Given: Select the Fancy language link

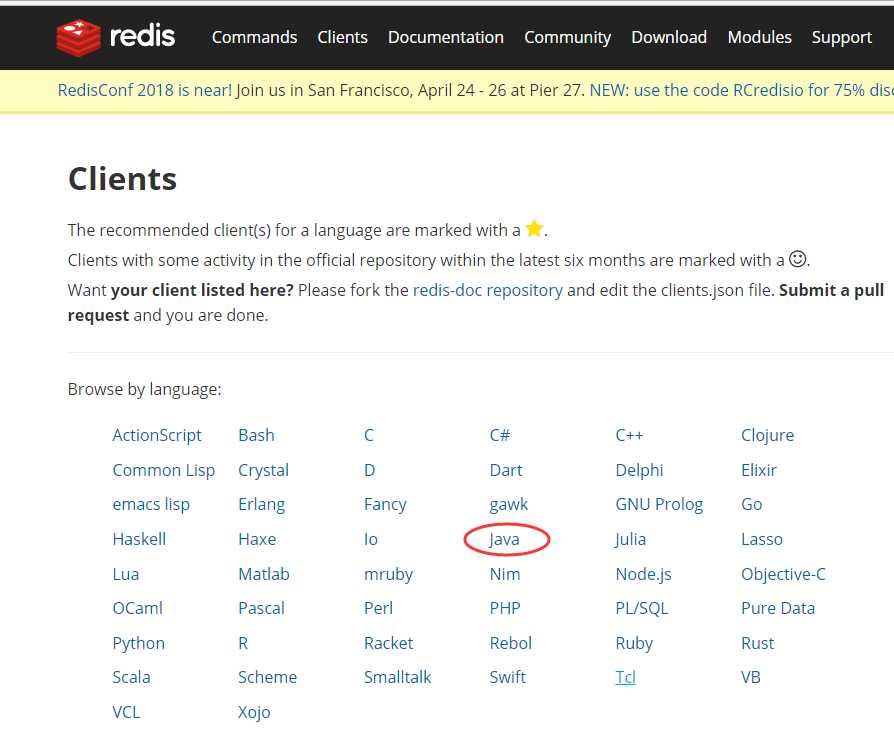Looking at the screenshot, I should click(385, 505).
